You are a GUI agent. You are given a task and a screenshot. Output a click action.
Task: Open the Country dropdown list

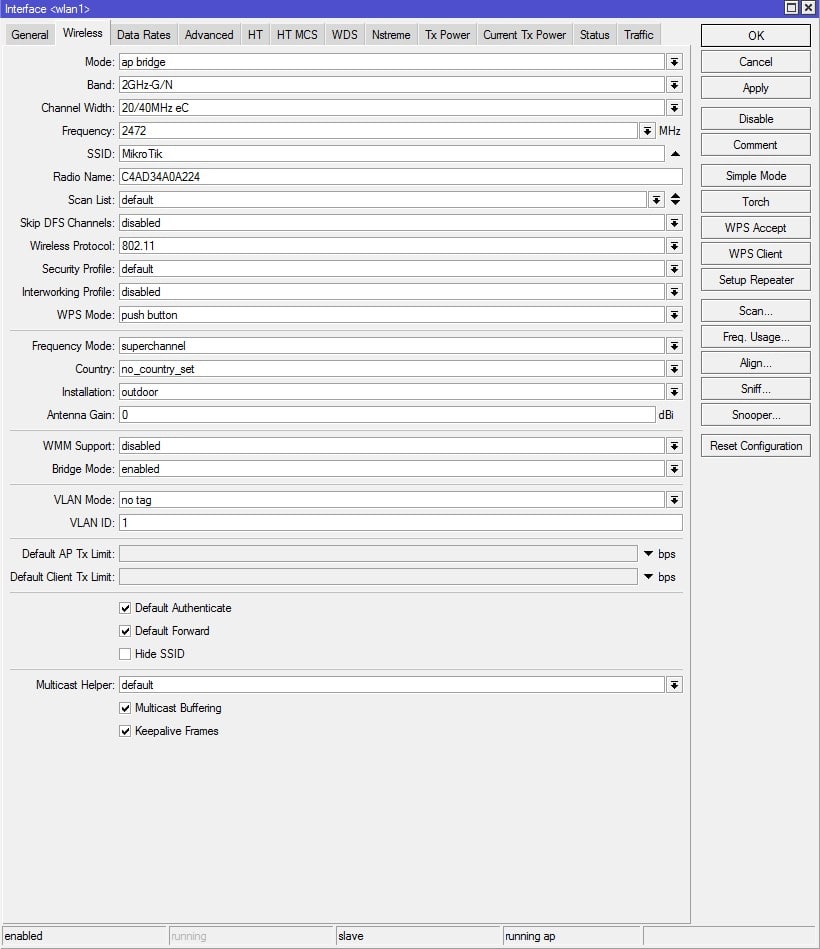[674, 369]
